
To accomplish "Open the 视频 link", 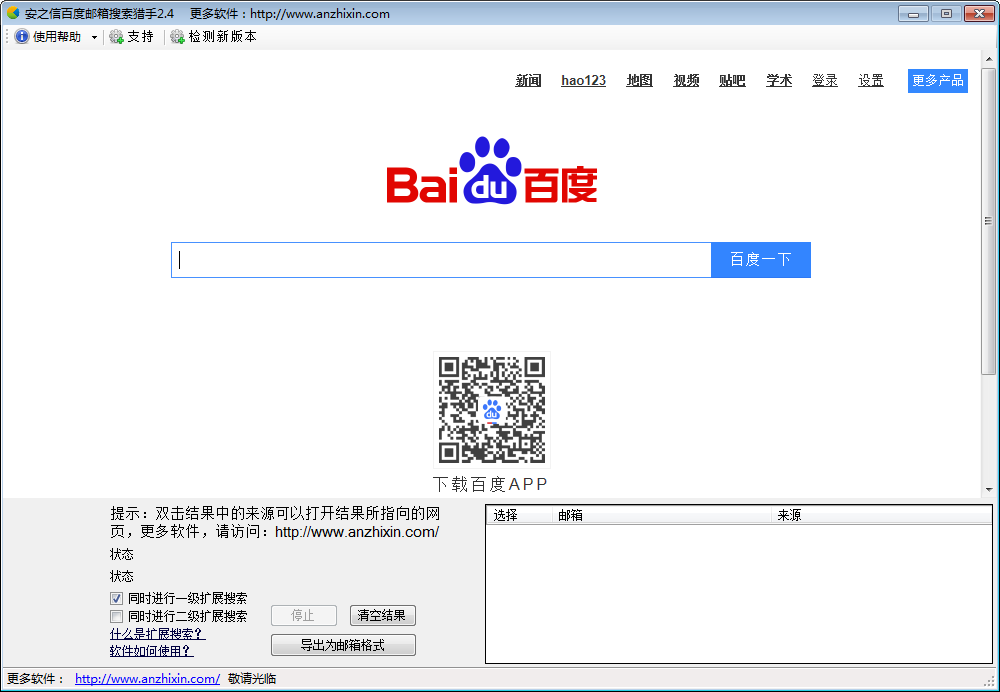I will (686, 80).
